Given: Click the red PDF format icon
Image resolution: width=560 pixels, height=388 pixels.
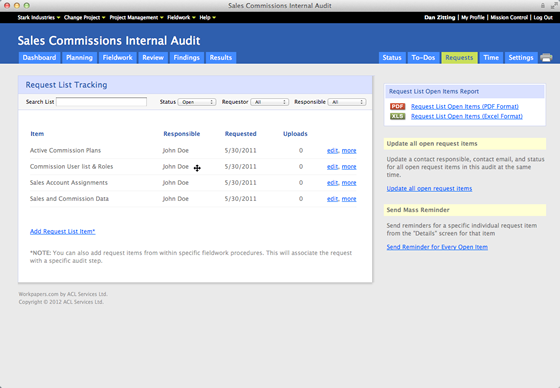Looking at the screenshot, I should pos(398,106).
